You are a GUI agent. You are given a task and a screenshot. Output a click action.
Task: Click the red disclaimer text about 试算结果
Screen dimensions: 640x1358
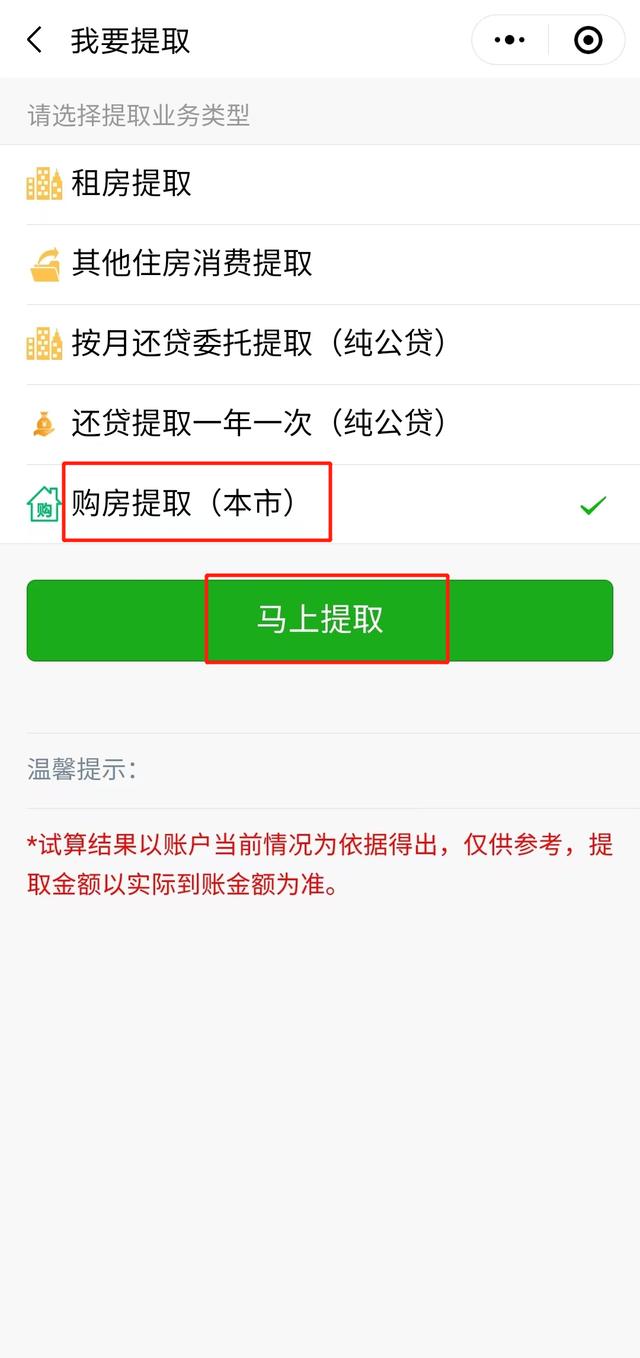point(320,865)
